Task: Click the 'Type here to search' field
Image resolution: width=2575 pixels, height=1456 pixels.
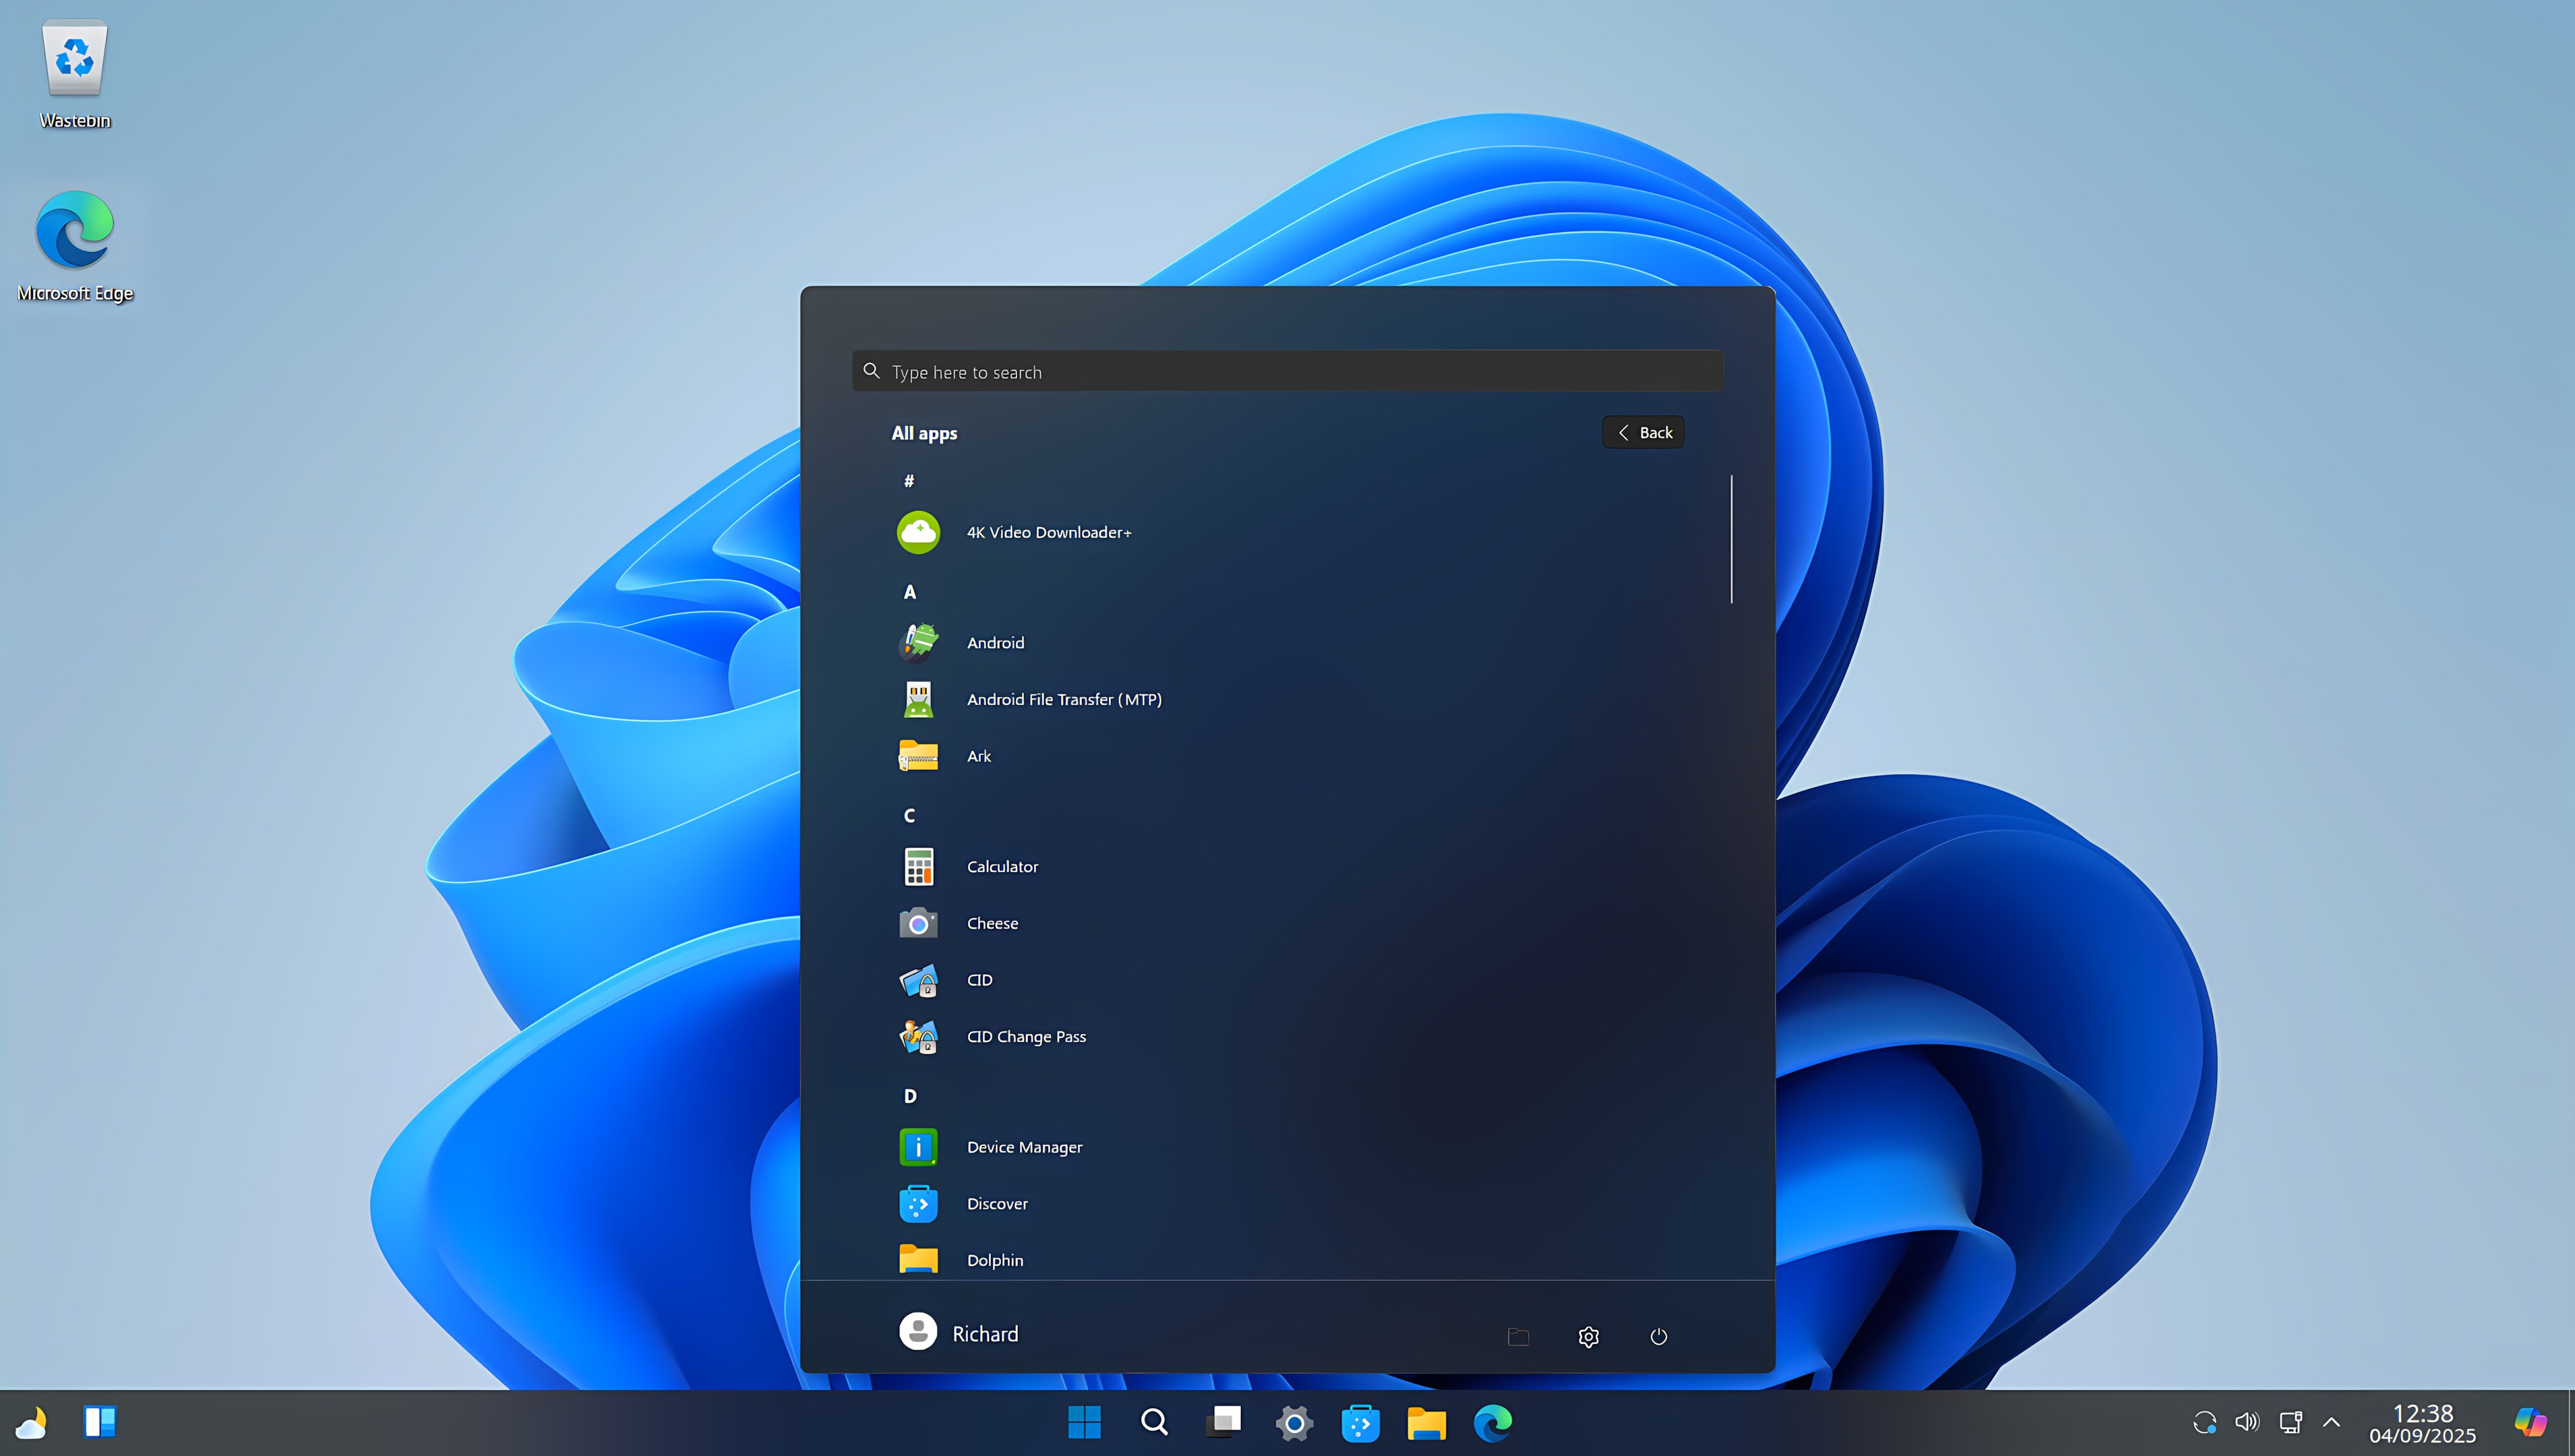Action: 1286,370
